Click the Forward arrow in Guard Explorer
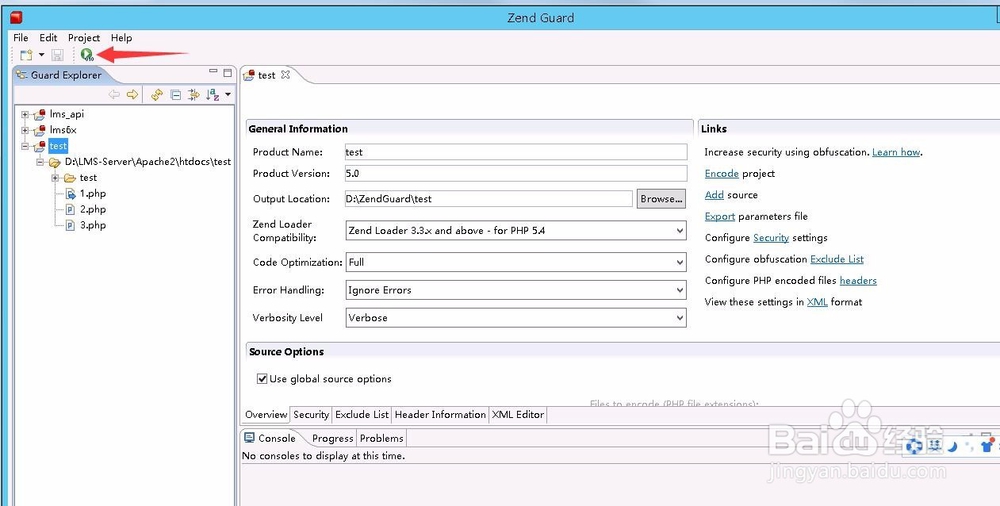 132,94
